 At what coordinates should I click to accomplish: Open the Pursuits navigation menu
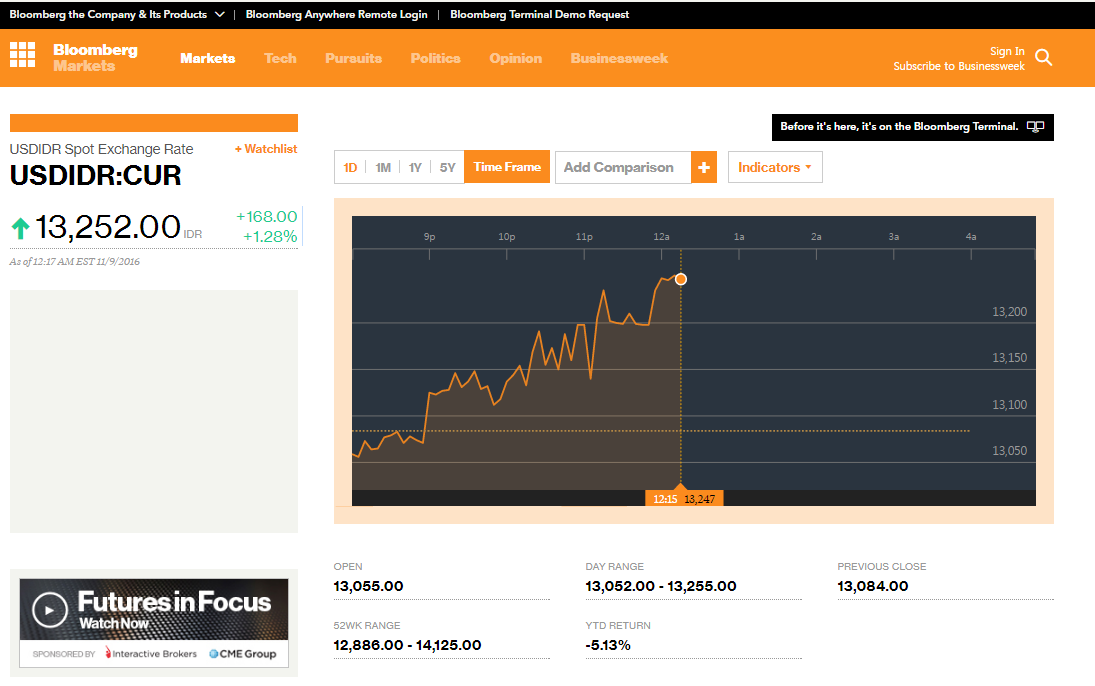353,58
